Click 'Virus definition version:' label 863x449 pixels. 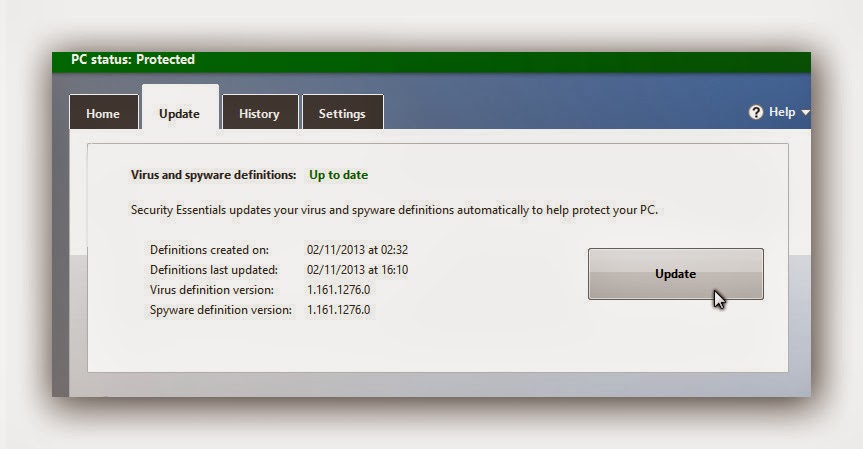coord(211,290)
